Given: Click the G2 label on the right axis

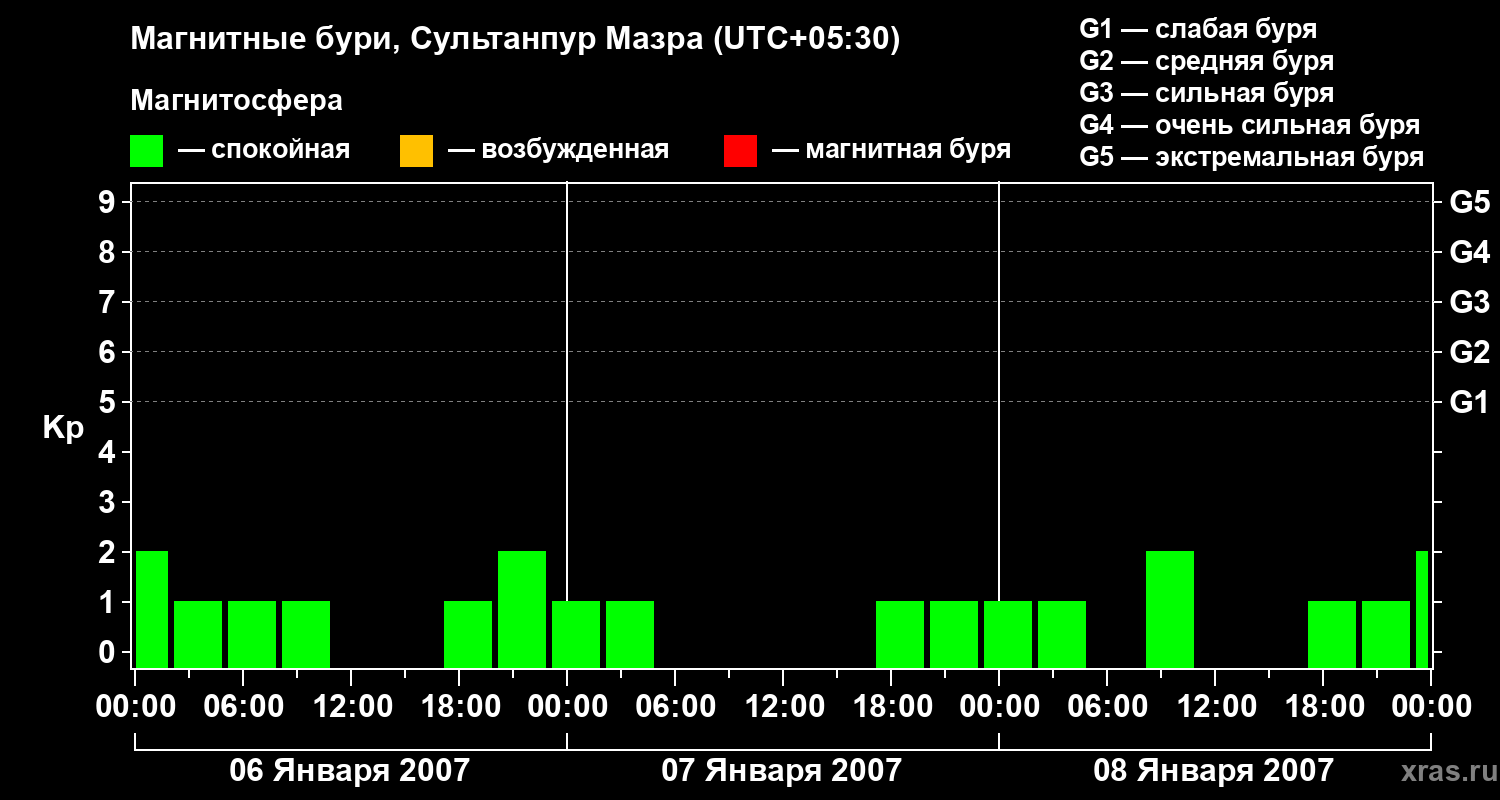Looking at the screenshot, I should [1470, 352].
